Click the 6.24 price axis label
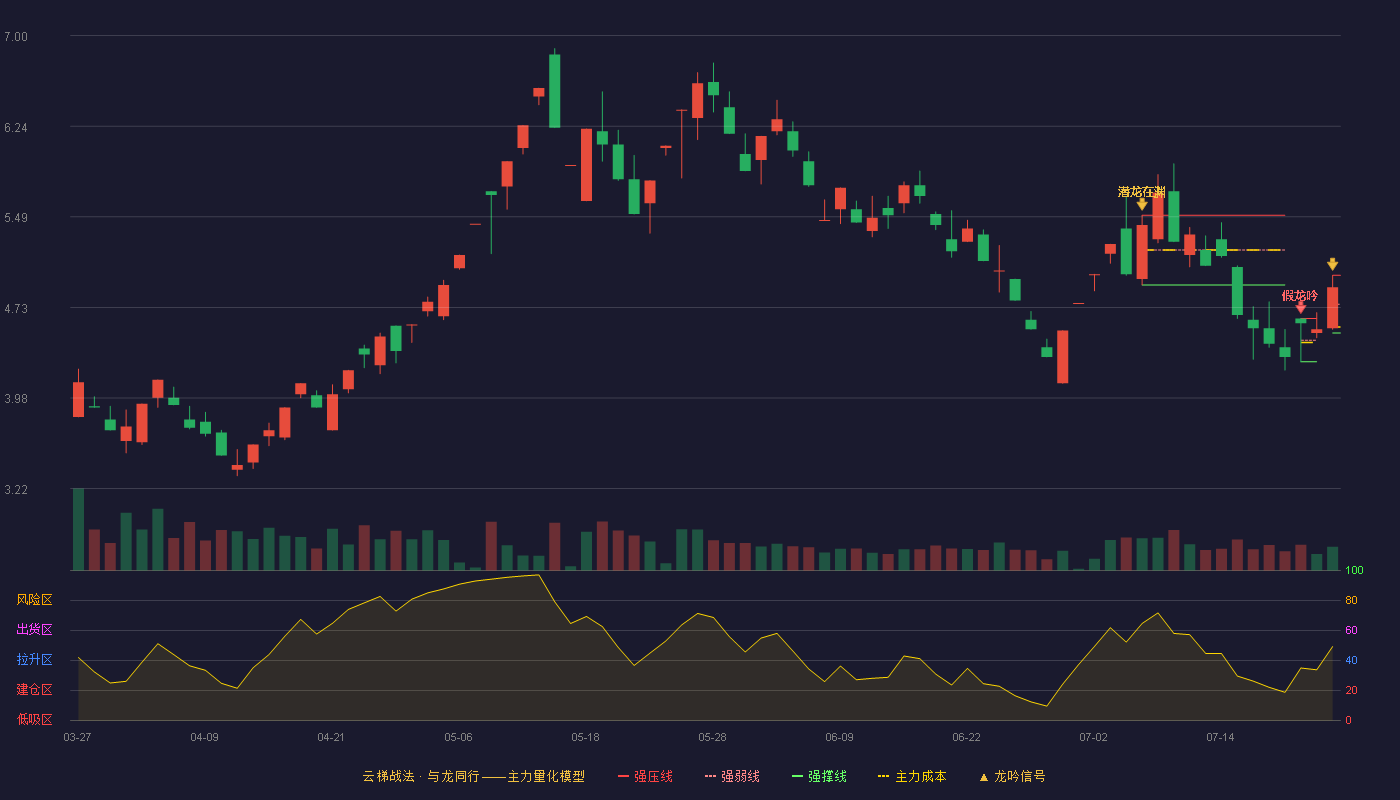The image size is (1400, 800). [x=16, y=128]
